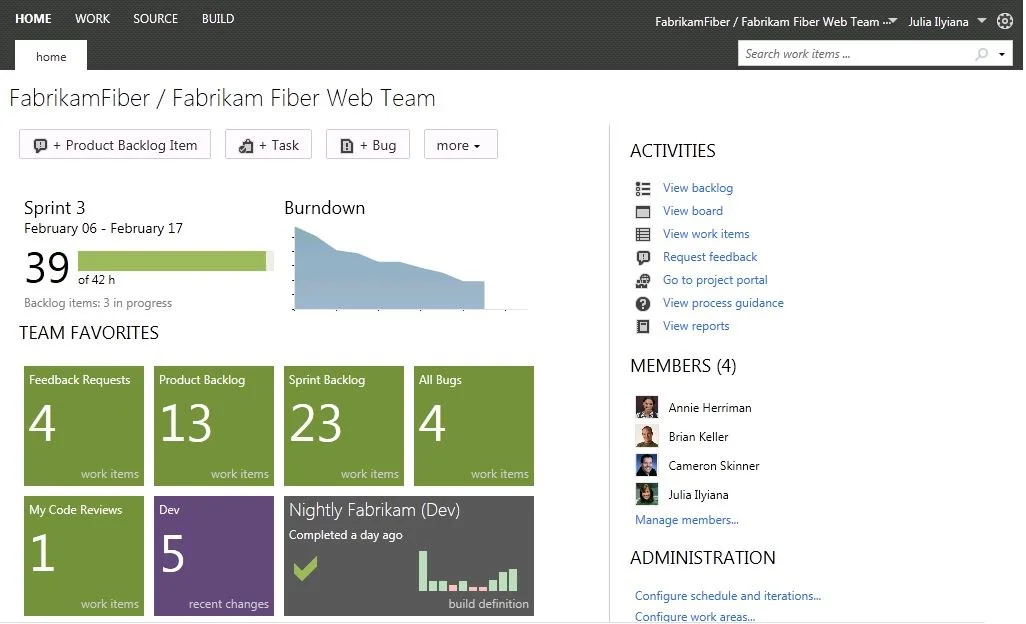Screen dimensions: 1026x624
Task: Add a new Task
Action: [268, 145]
